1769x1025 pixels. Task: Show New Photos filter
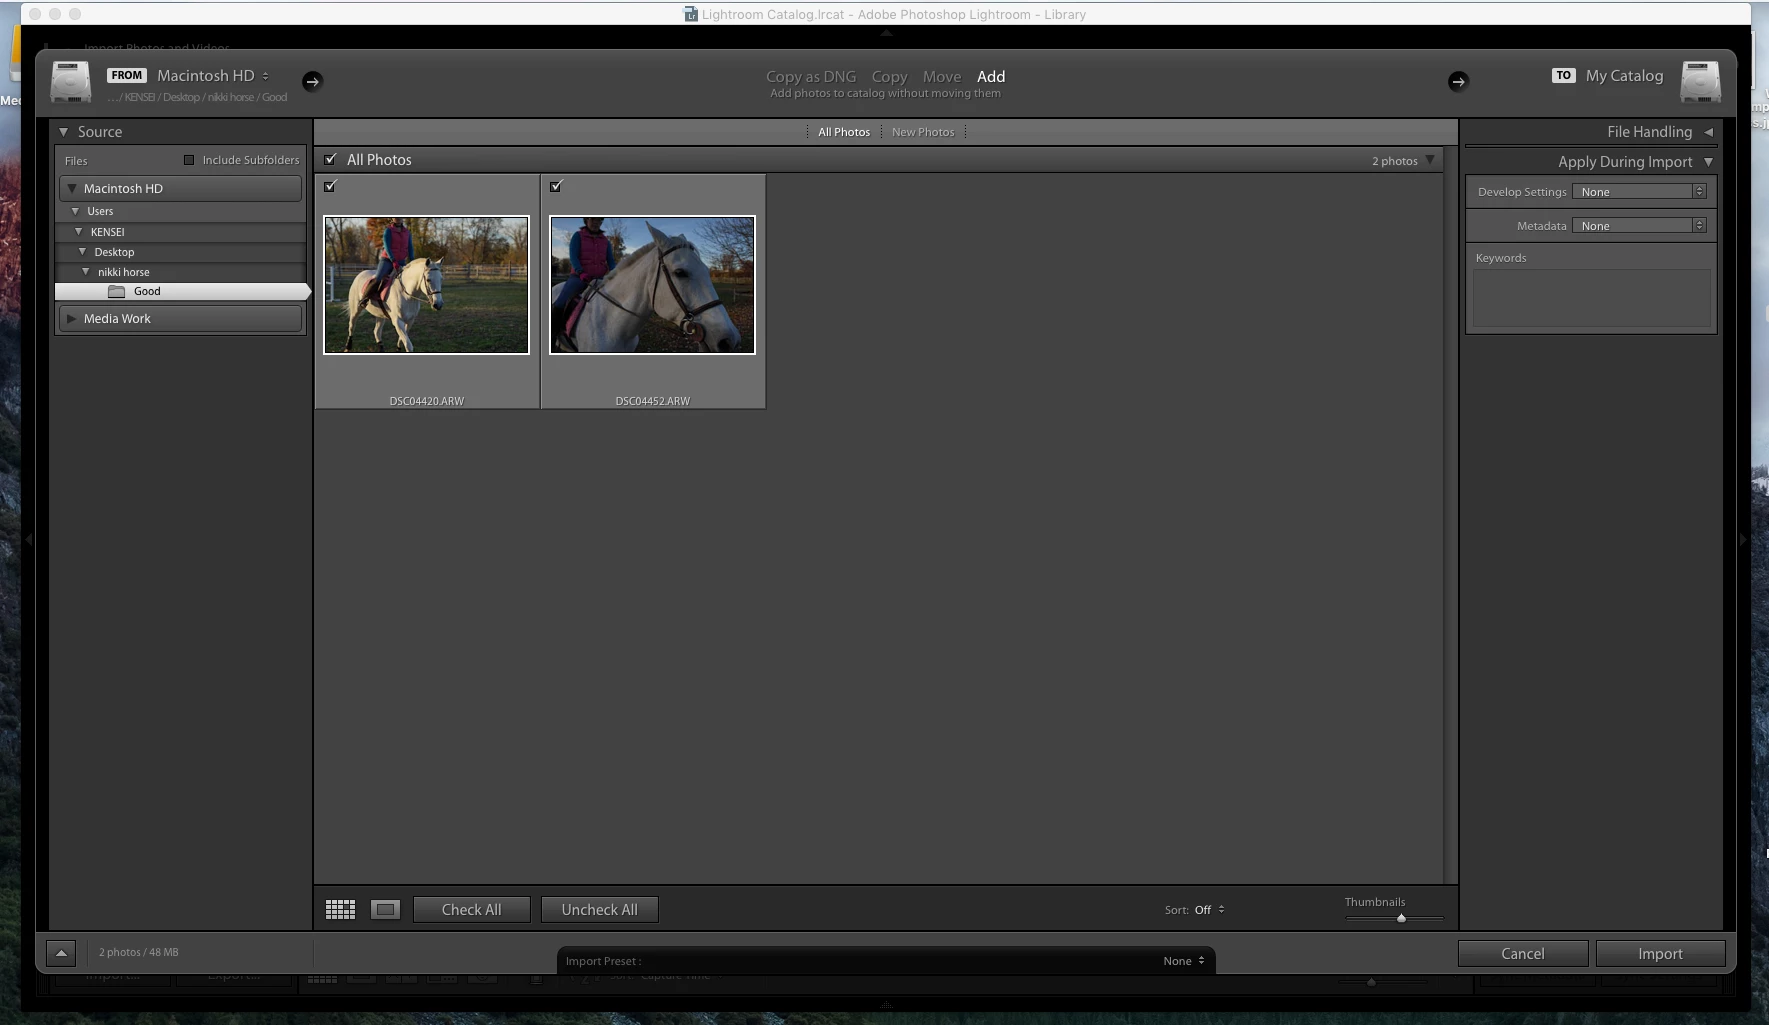(x=923, y=132)
